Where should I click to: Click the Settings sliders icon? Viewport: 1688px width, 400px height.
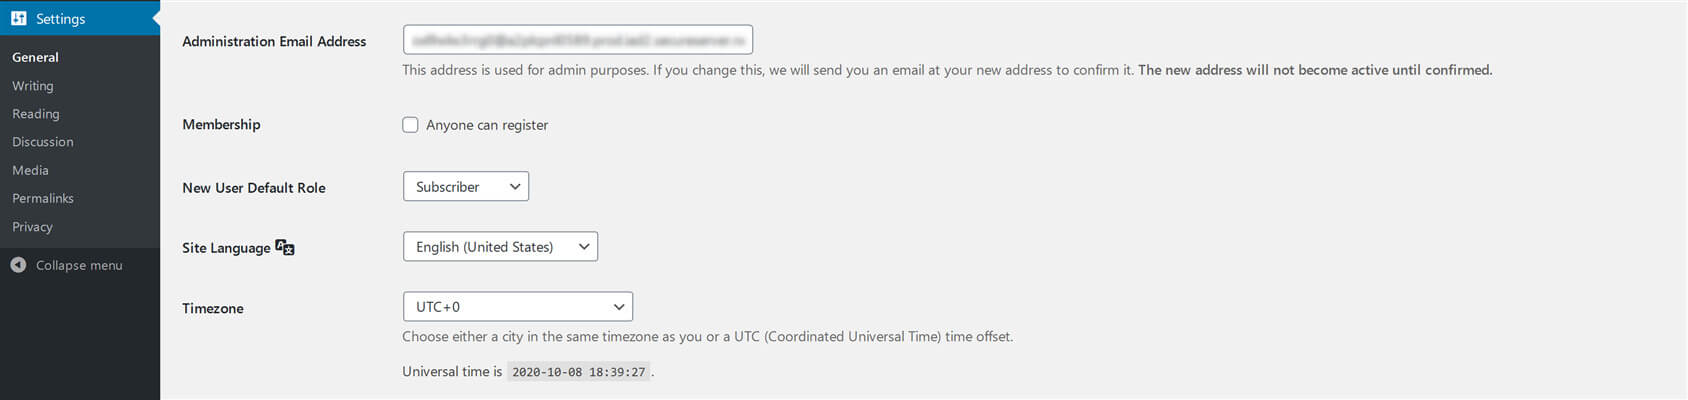coord(19,19)
